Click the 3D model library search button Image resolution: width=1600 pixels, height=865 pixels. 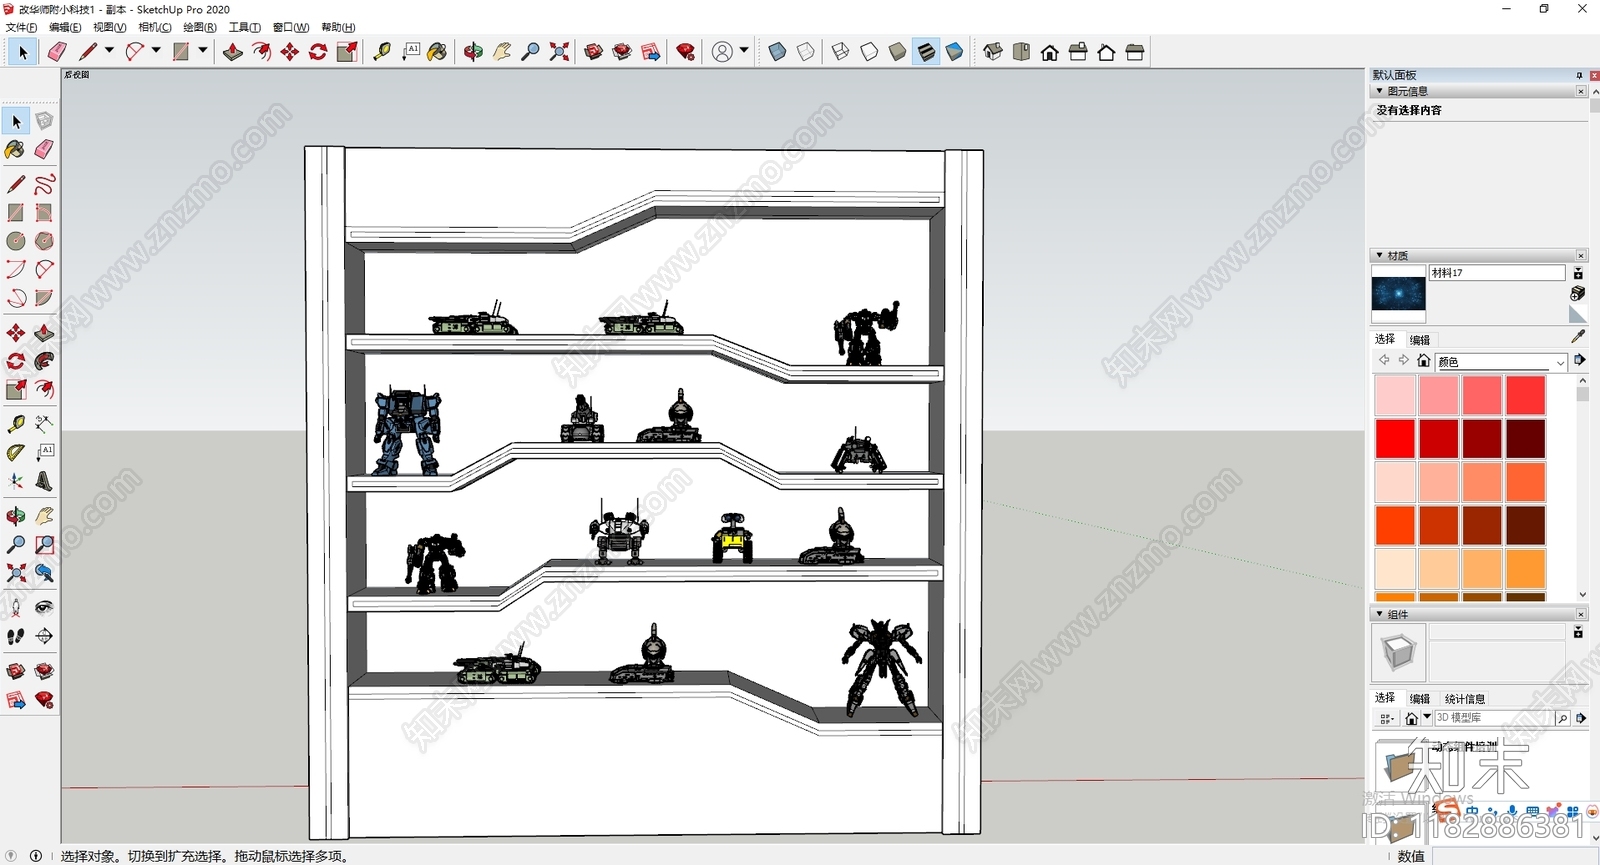(1562, 718)
